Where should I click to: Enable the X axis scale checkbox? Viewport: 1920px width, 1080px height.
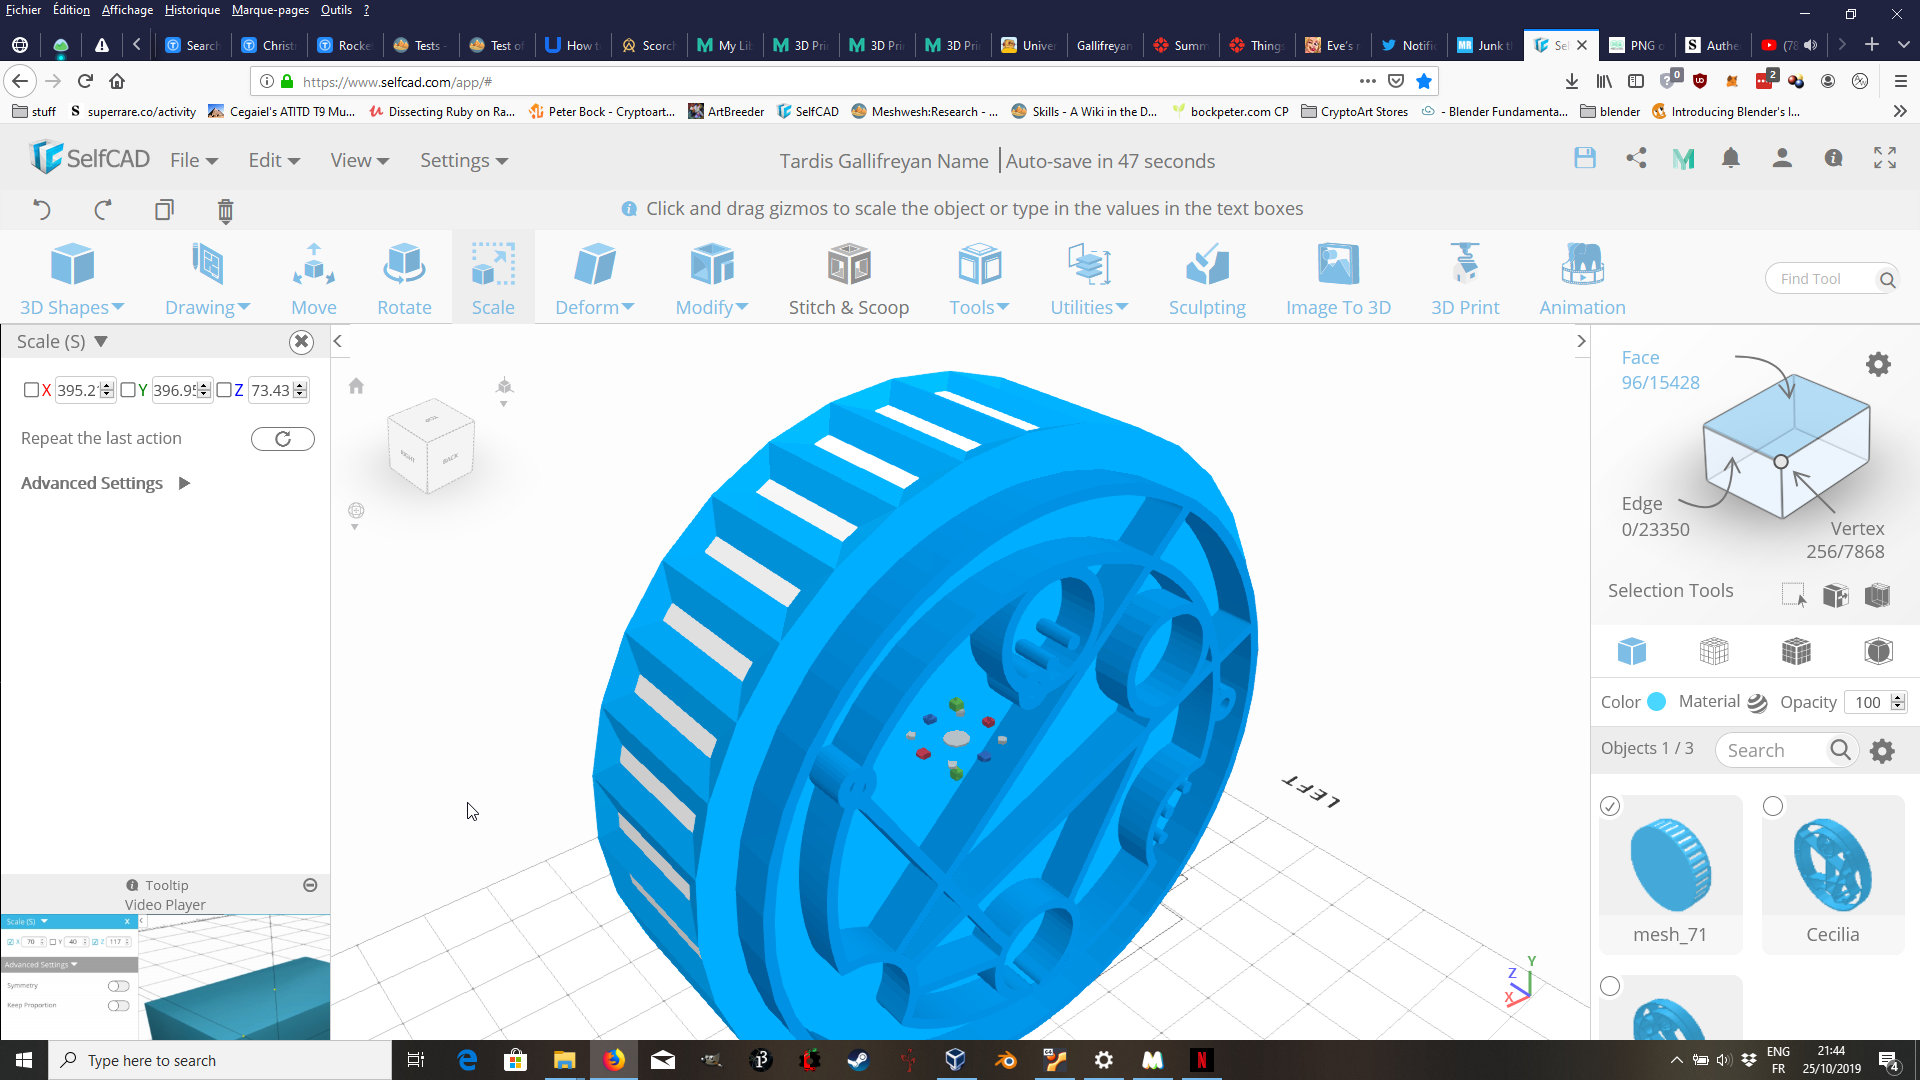coord(31,390)
